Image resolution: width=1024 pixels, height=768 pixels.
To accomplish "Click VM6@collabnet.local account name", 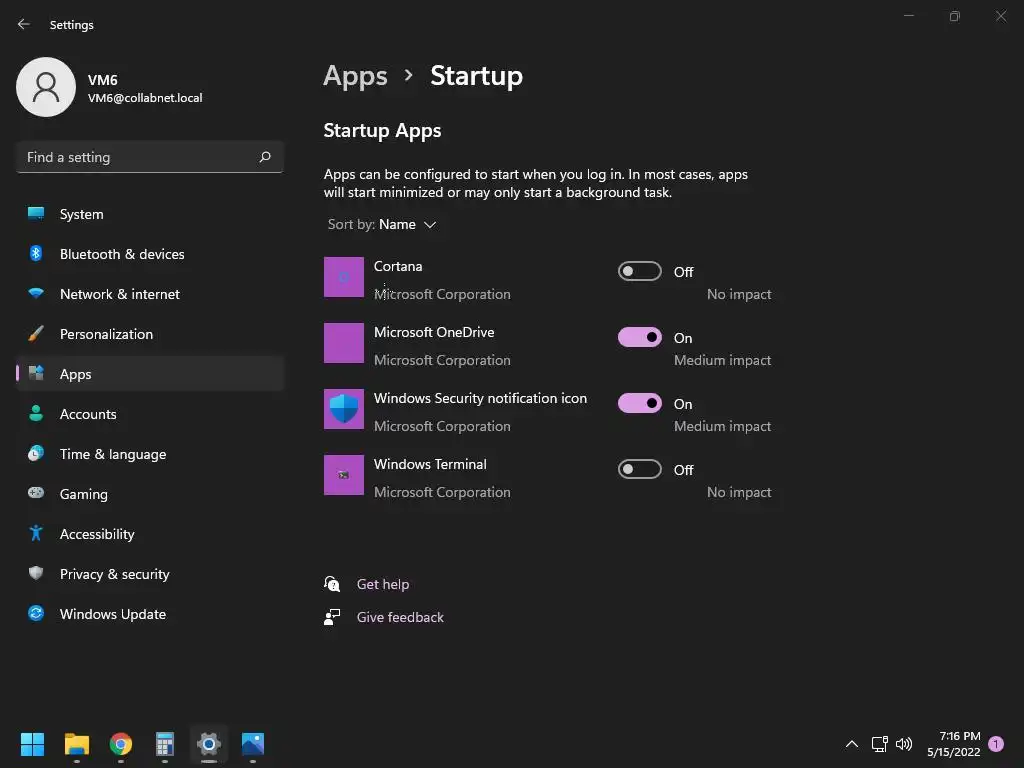I will click(145, 98).
